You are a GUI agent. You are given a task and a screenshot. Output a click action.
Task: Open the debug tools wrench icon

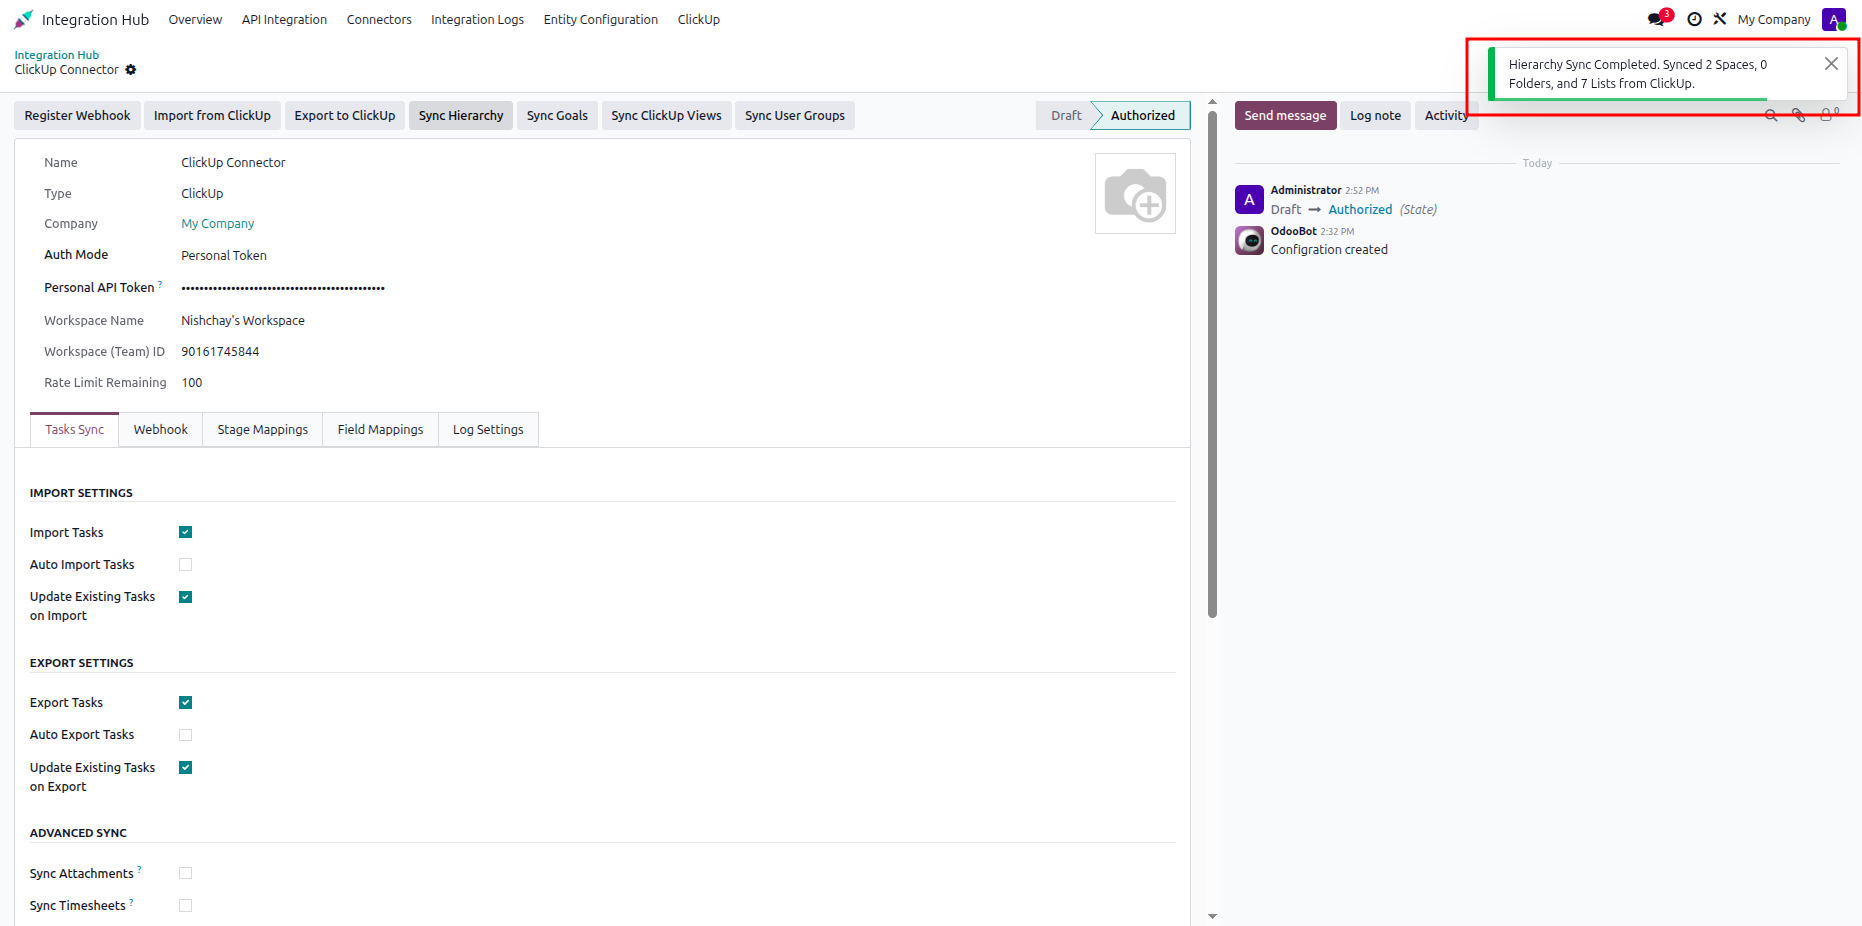(x=1720, y=19)
